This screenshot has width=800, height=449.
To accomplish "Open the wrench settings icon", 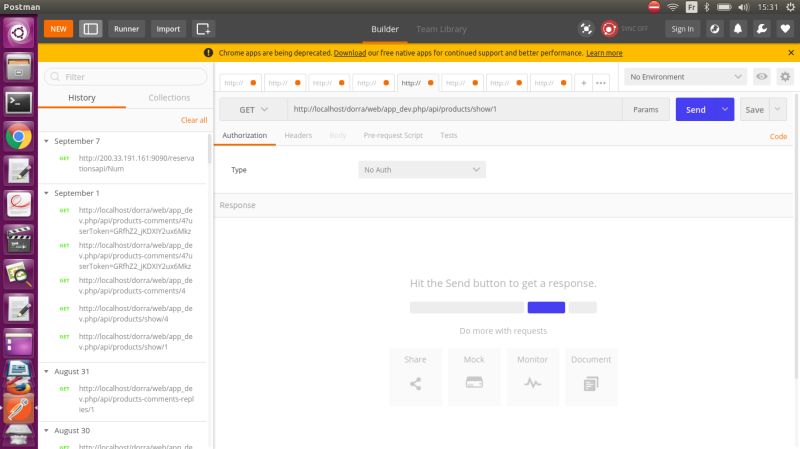I will [762, 29].
